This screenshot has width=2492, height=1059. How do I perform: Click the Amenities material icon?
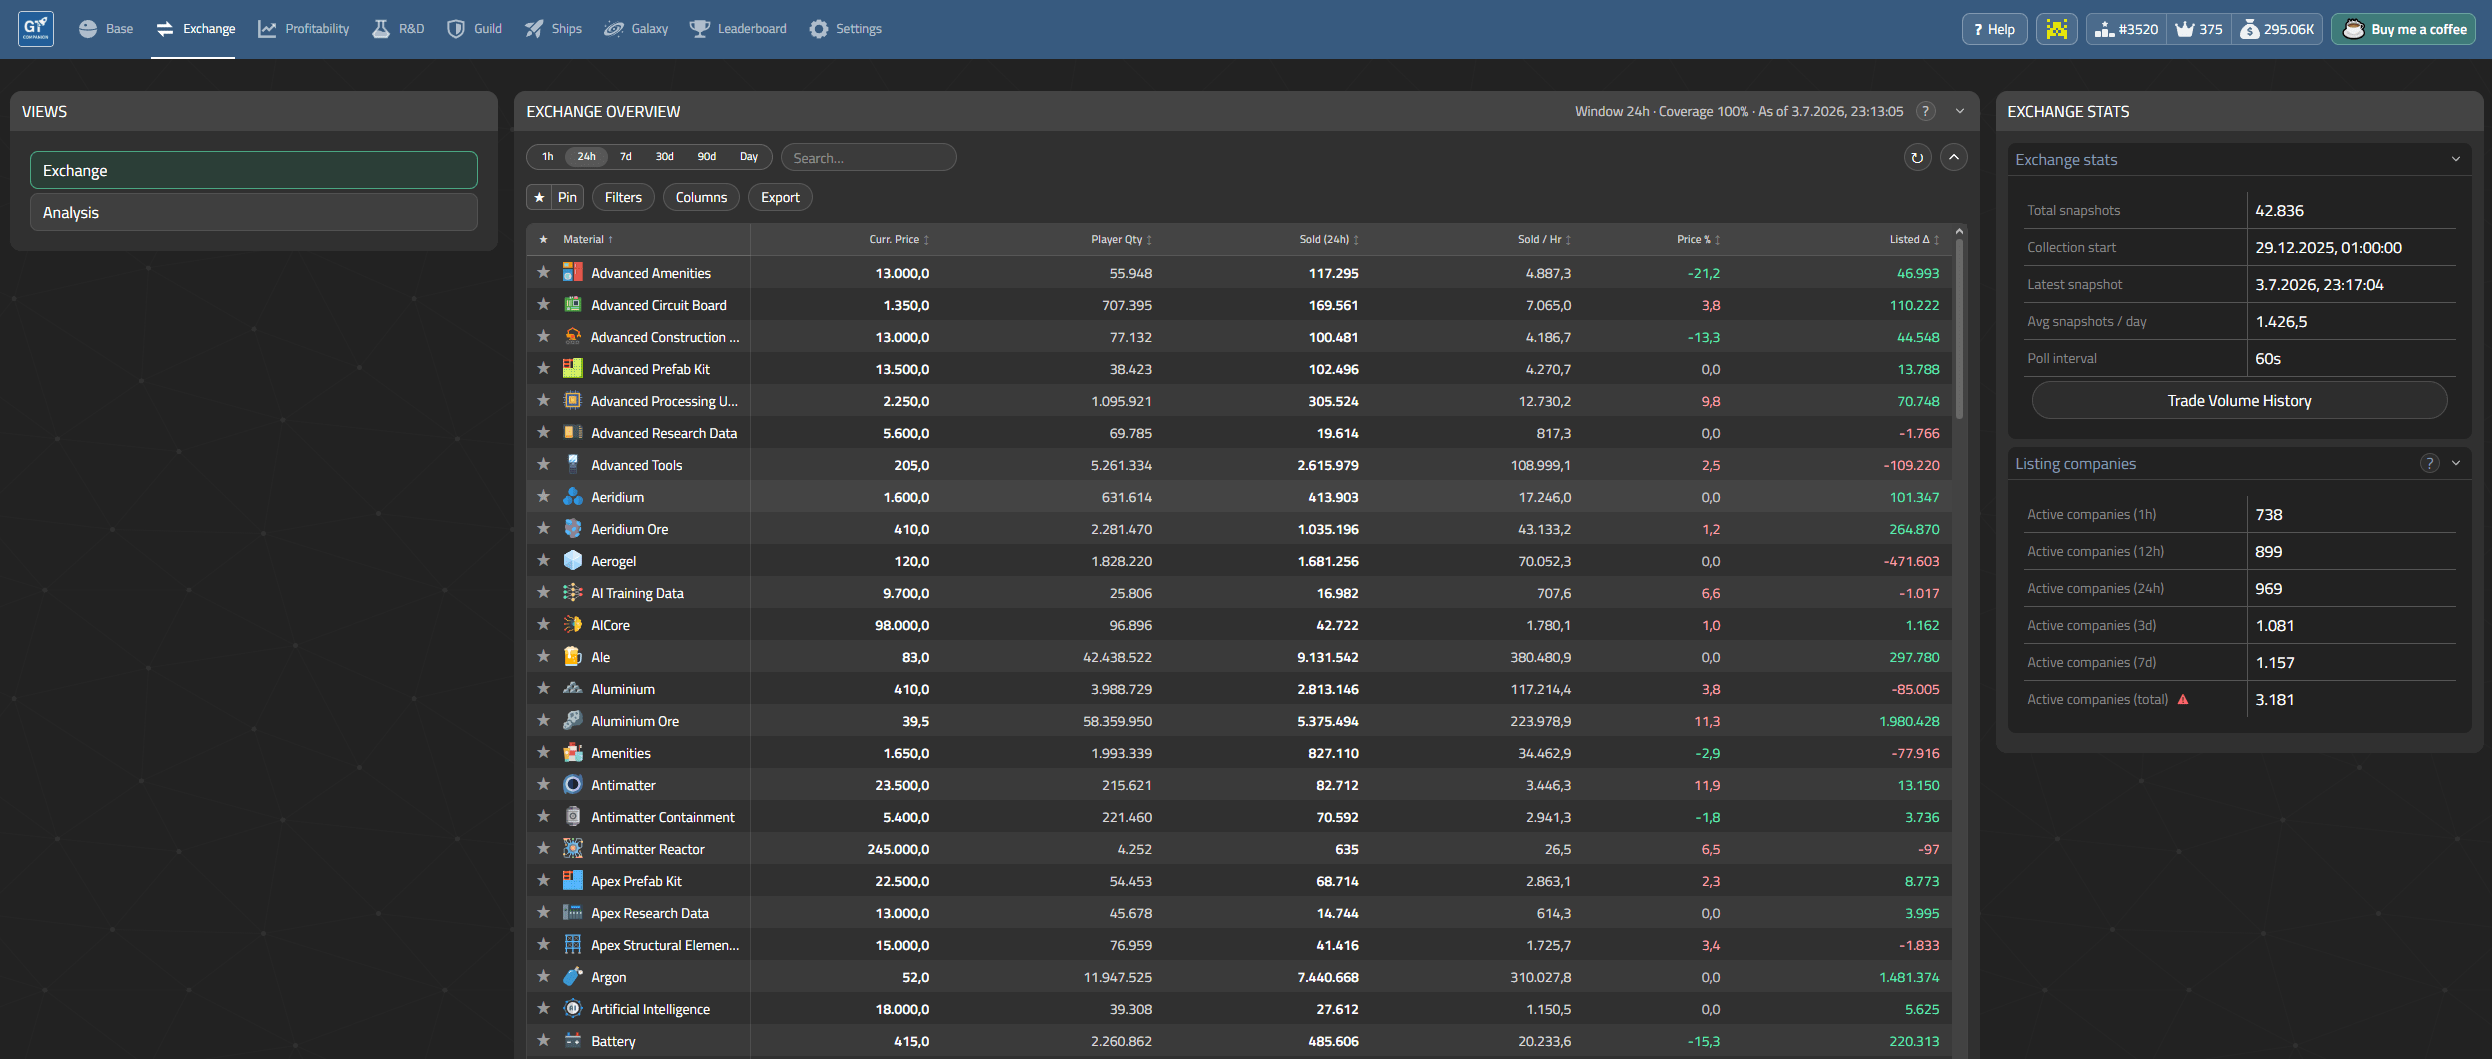point(573,753)
